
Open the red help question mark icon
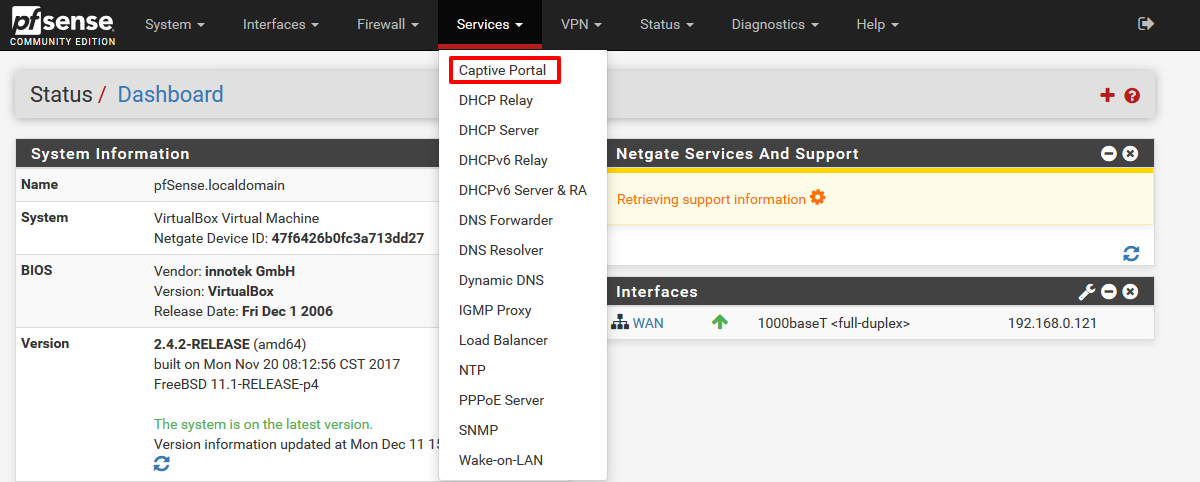click(x=1132, y=96)
